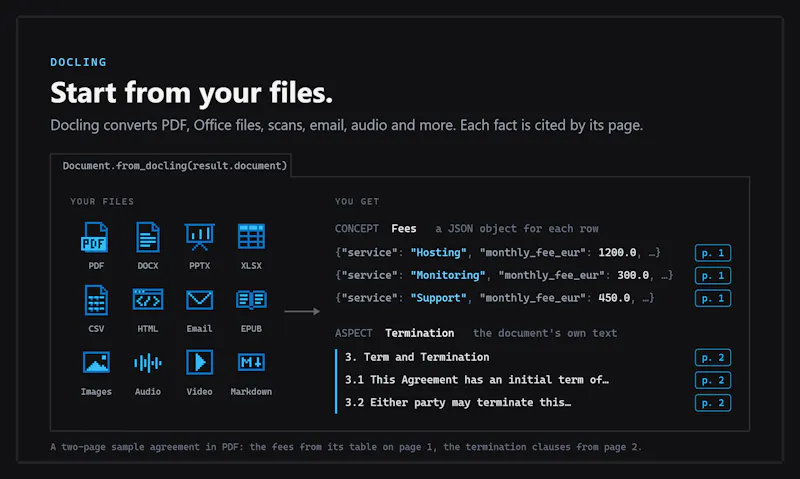Select the "3. Term and Termination" line

click(417, 357)
